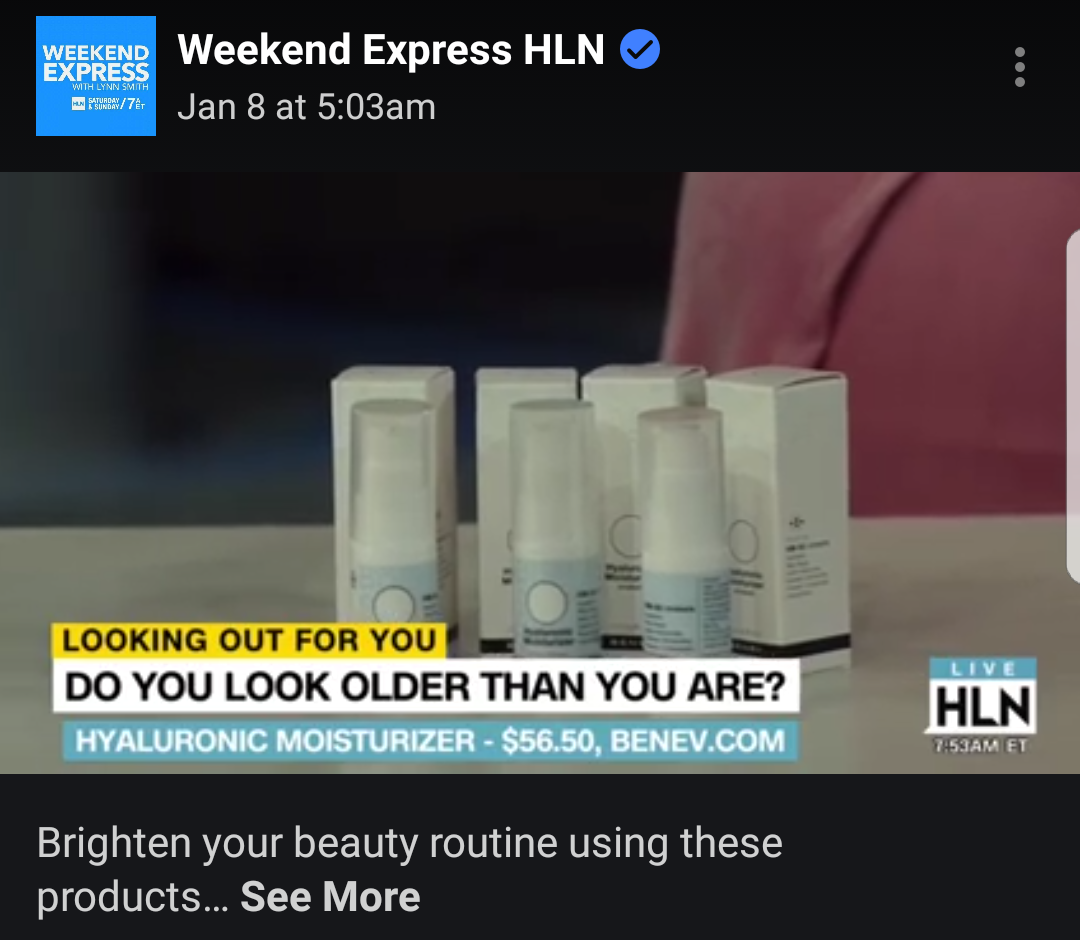Click the 7:53AM ET time under HLN logo
The image size is (1080, 940).
(981, 746)
